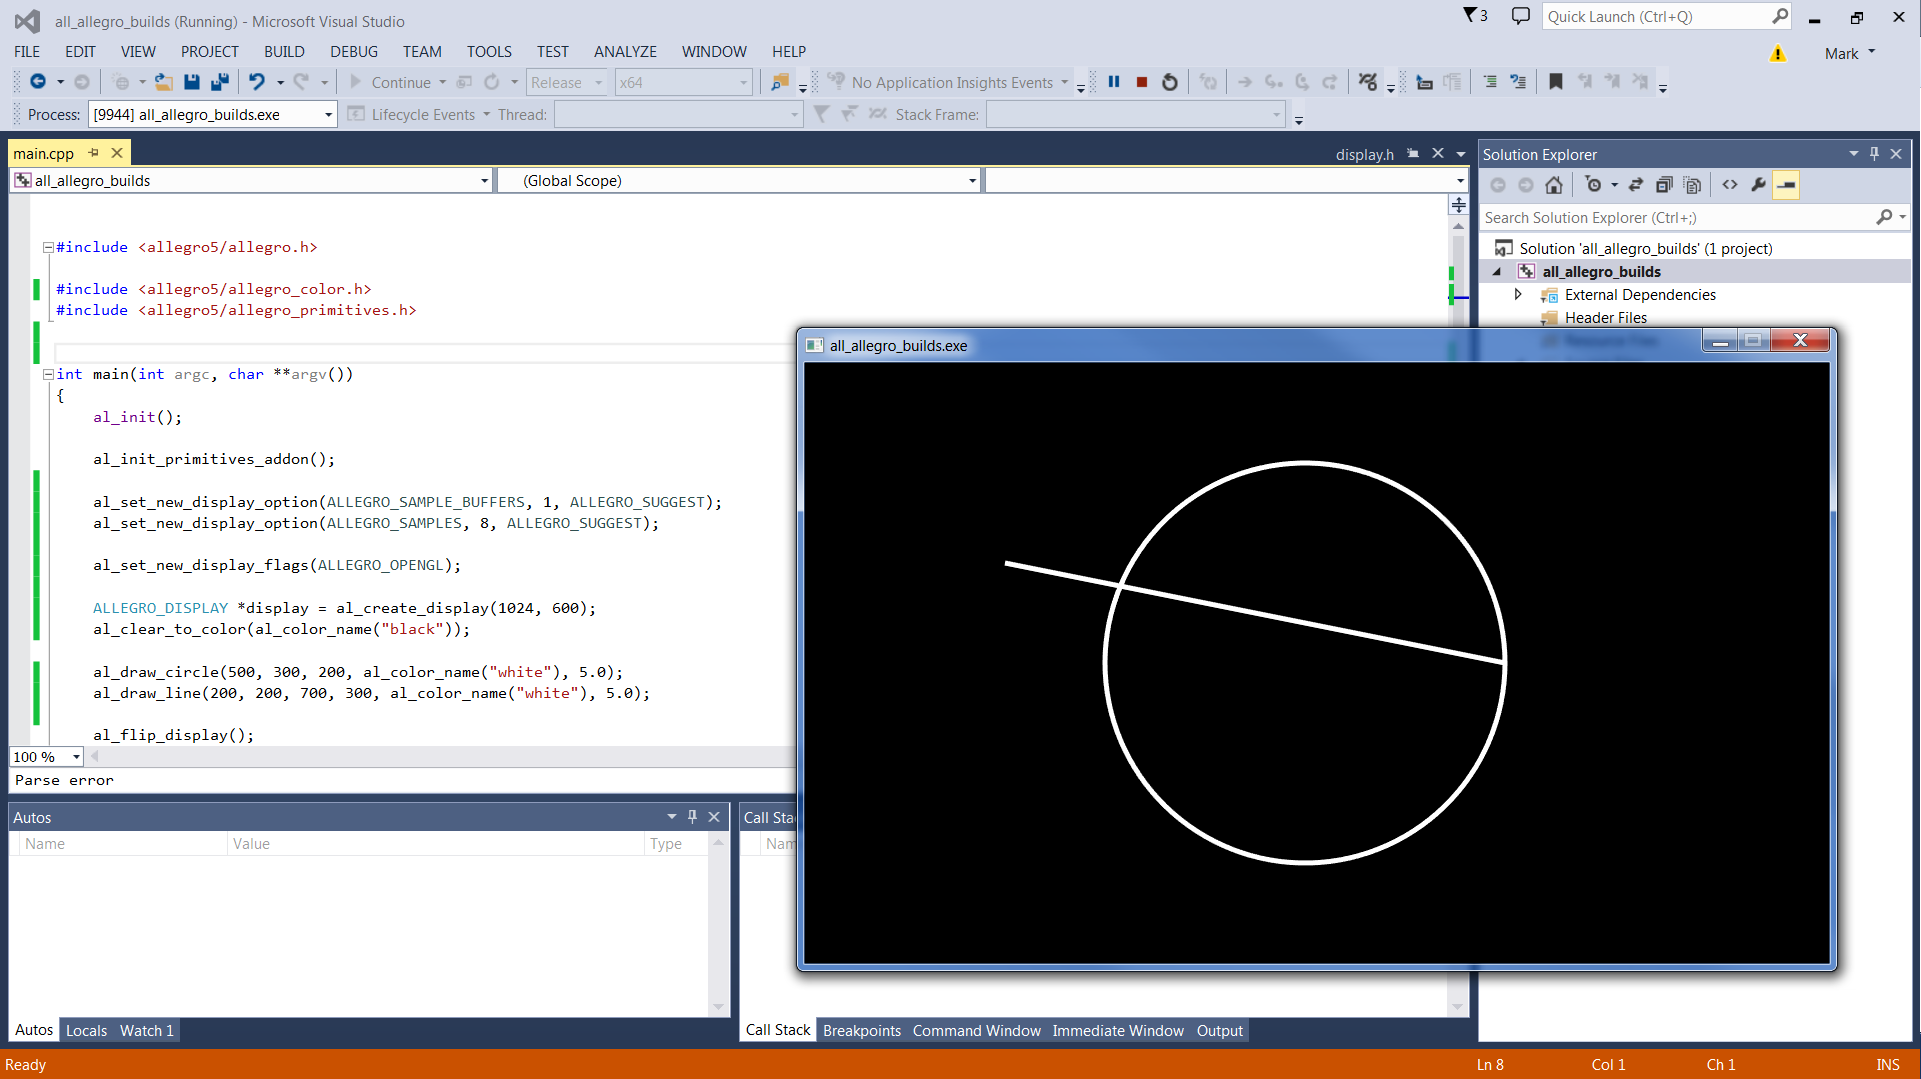
Task: Click Collapse All in Solution Explorer
Action: (x=1664, y=185)
